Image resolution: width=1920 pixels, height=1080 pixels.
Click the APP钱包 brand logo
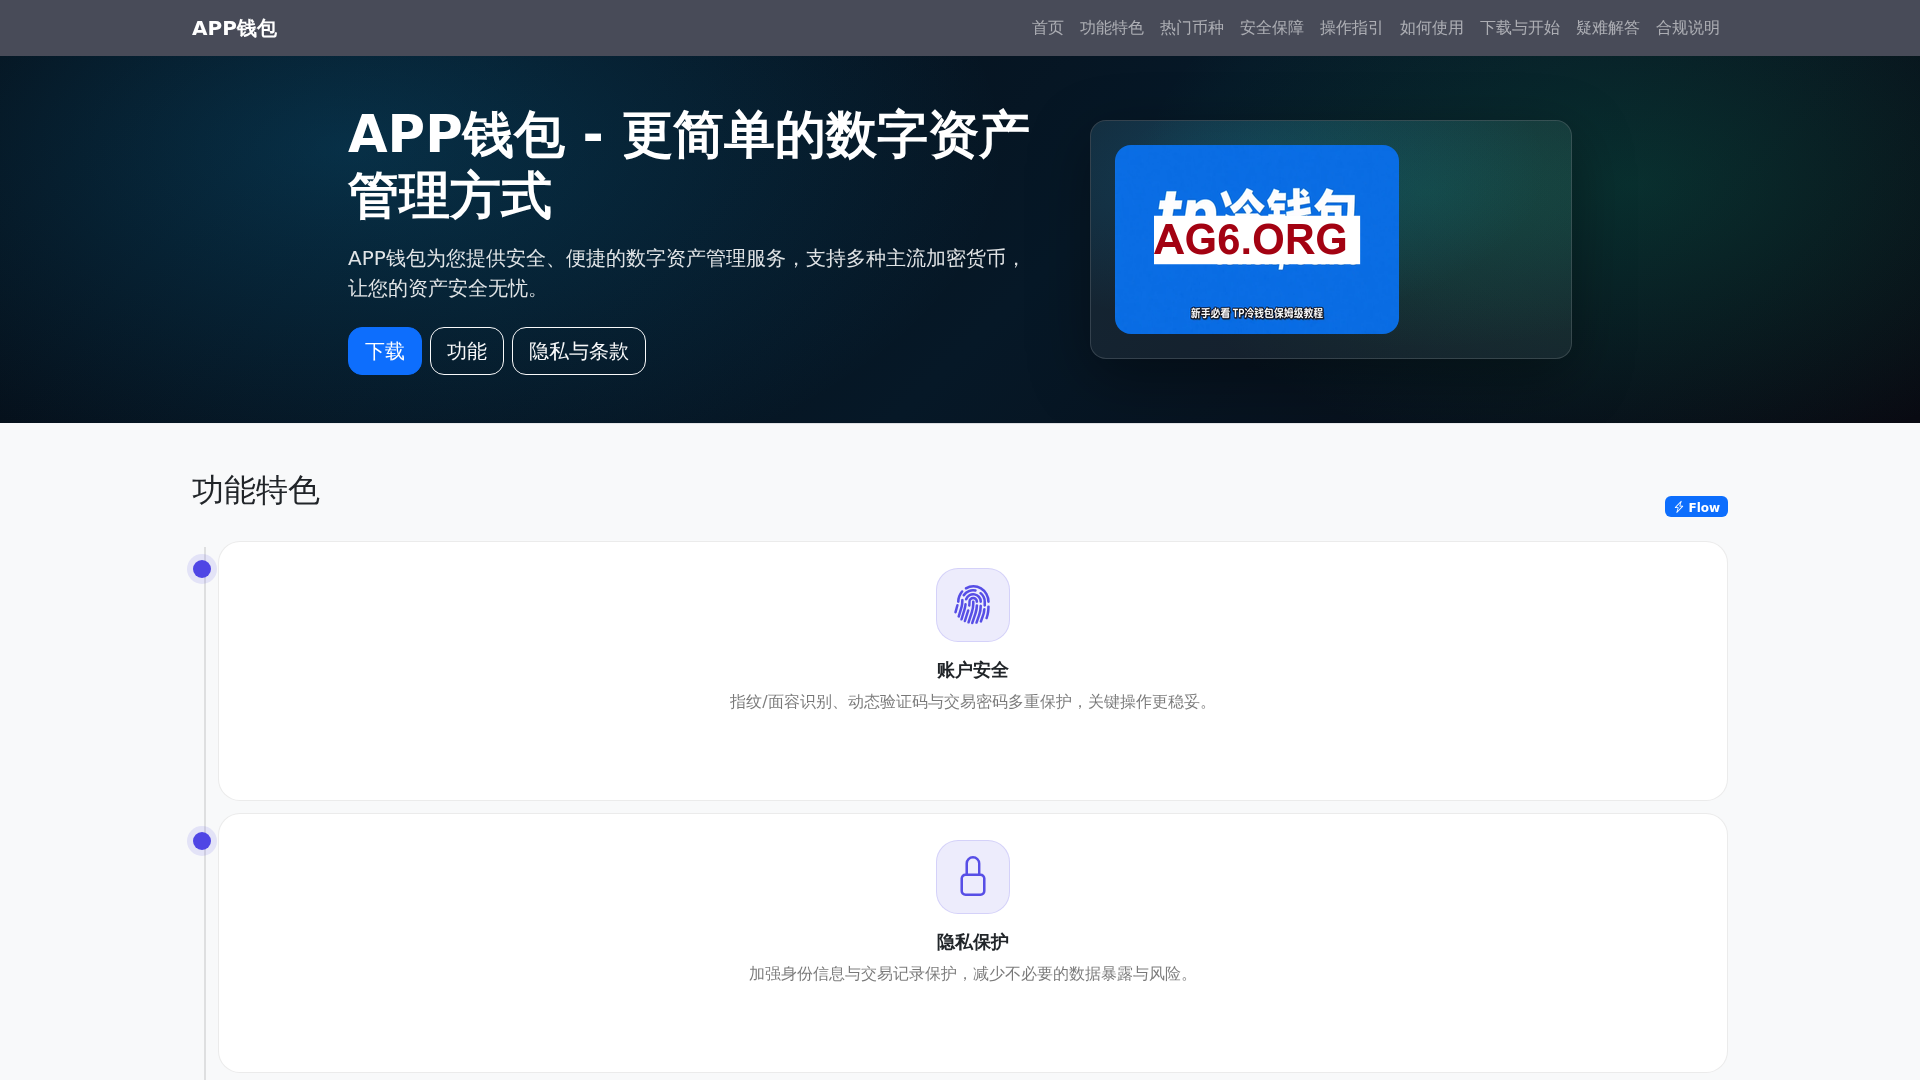(234, 28)
